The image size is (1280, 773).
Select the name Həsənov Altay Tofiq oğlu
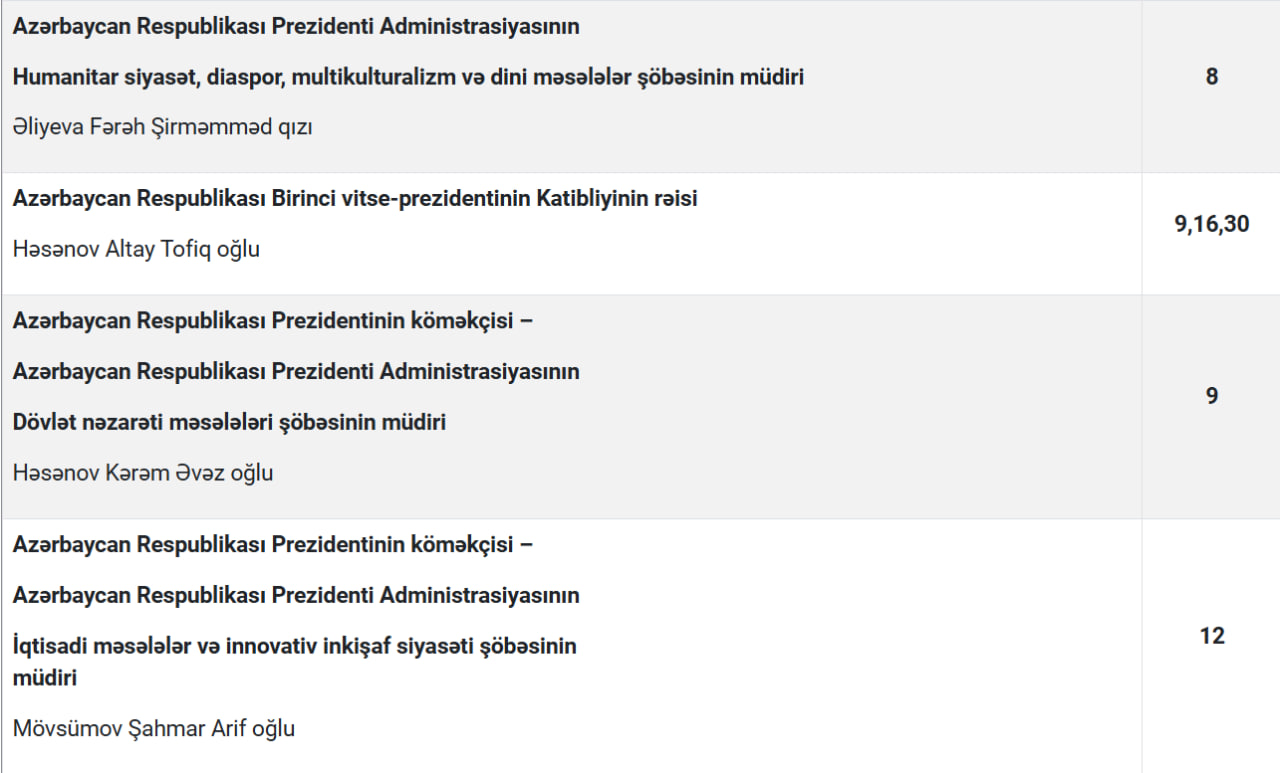coord(136,249)
